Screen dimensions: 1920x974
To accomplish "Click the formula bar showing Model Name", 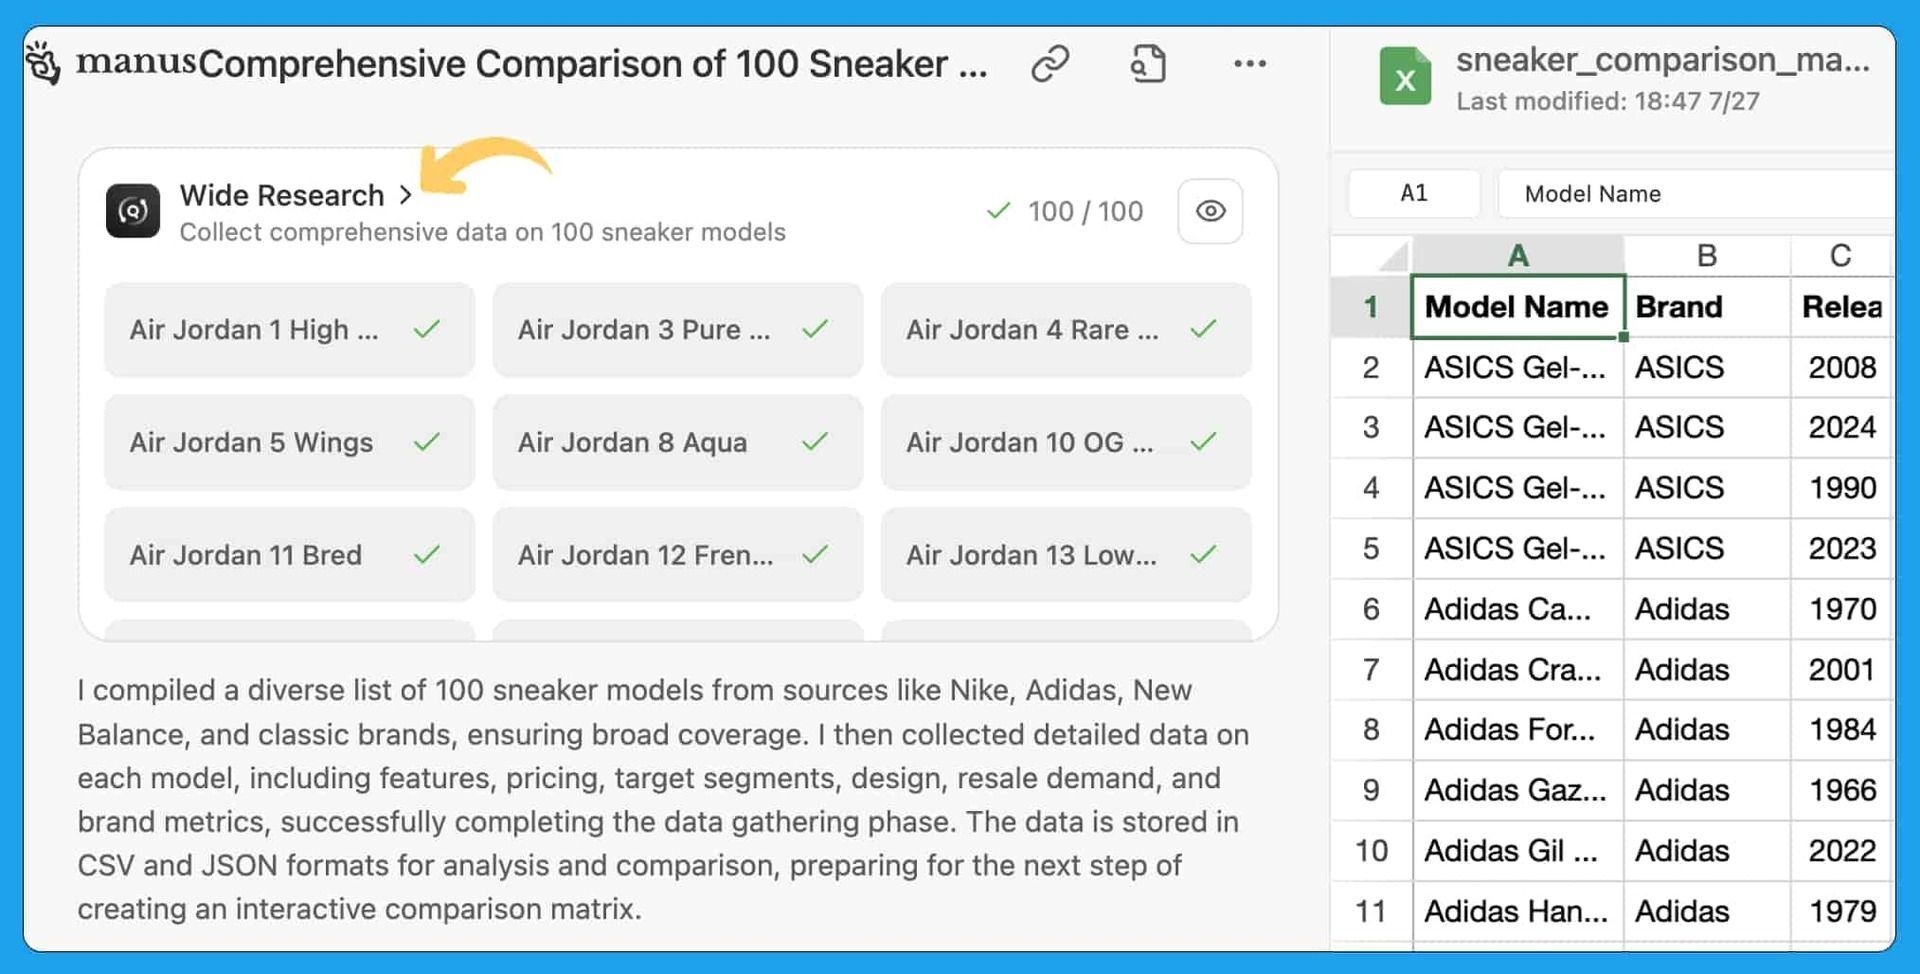I will click(x=1695, y=193).
